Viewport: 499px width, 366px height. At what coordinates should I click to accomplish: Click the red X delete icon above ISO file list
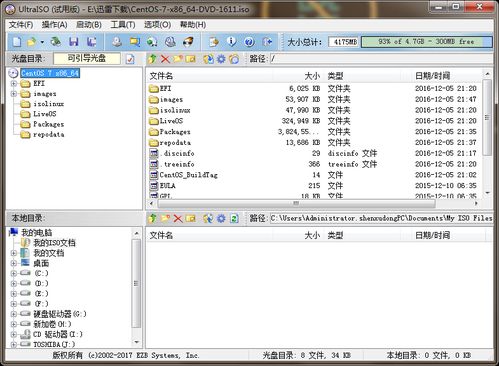click(x=165, y=59)
